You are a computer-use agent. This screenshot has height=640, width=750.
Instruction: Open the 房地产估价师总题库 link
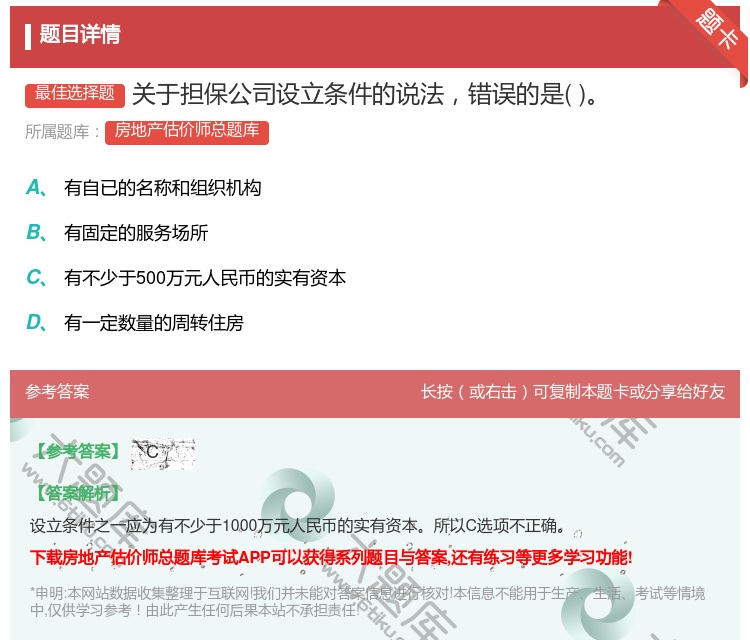(187, 132)
